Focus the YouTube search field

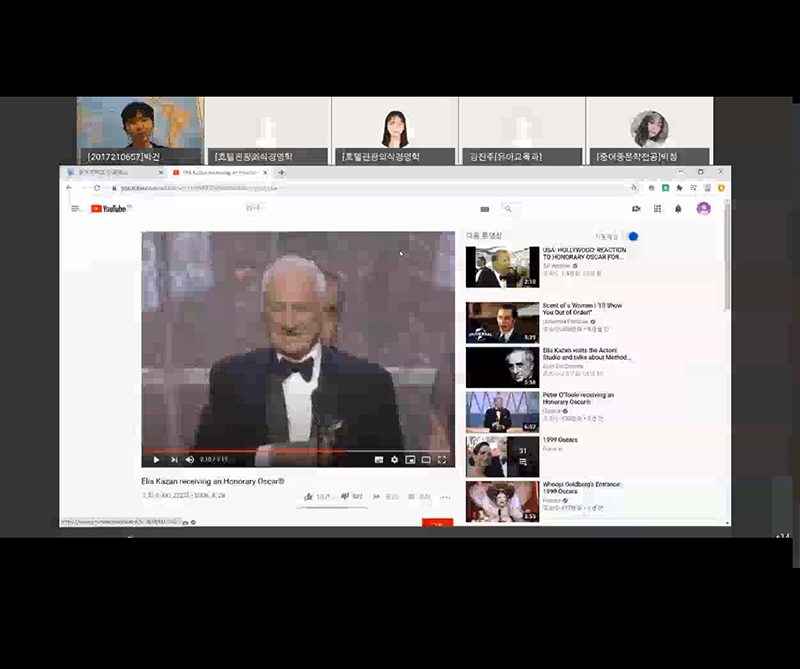point(357,208)
